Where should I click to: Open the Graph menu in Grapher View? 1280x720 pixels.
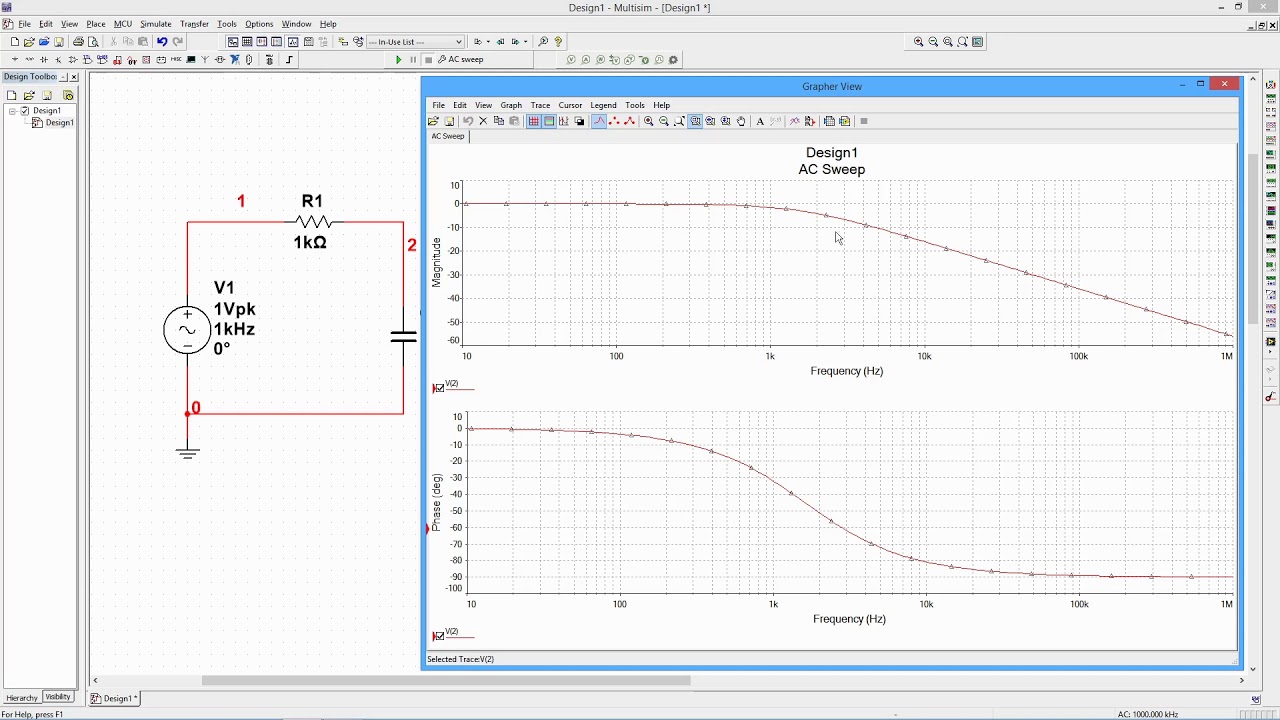pos(511,105)
